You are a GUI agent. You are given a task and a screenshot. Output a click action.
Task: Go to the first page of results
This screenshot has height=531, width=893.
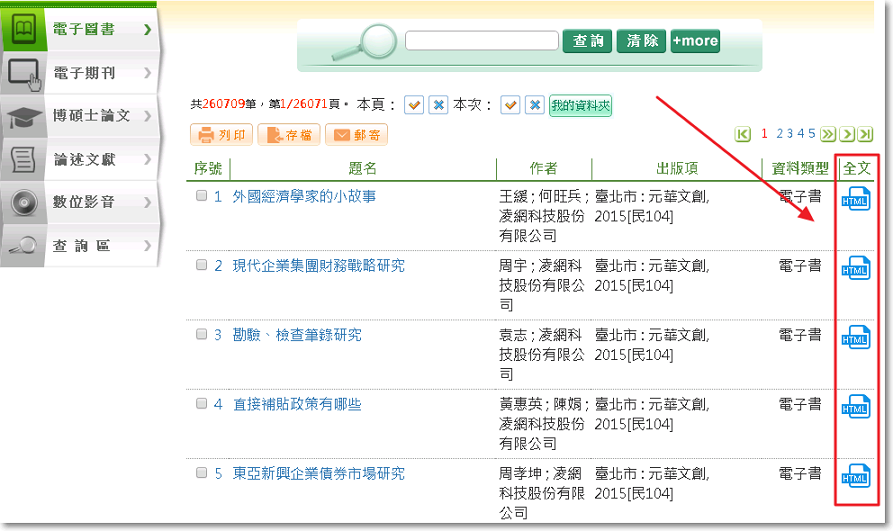coord(743,134)
